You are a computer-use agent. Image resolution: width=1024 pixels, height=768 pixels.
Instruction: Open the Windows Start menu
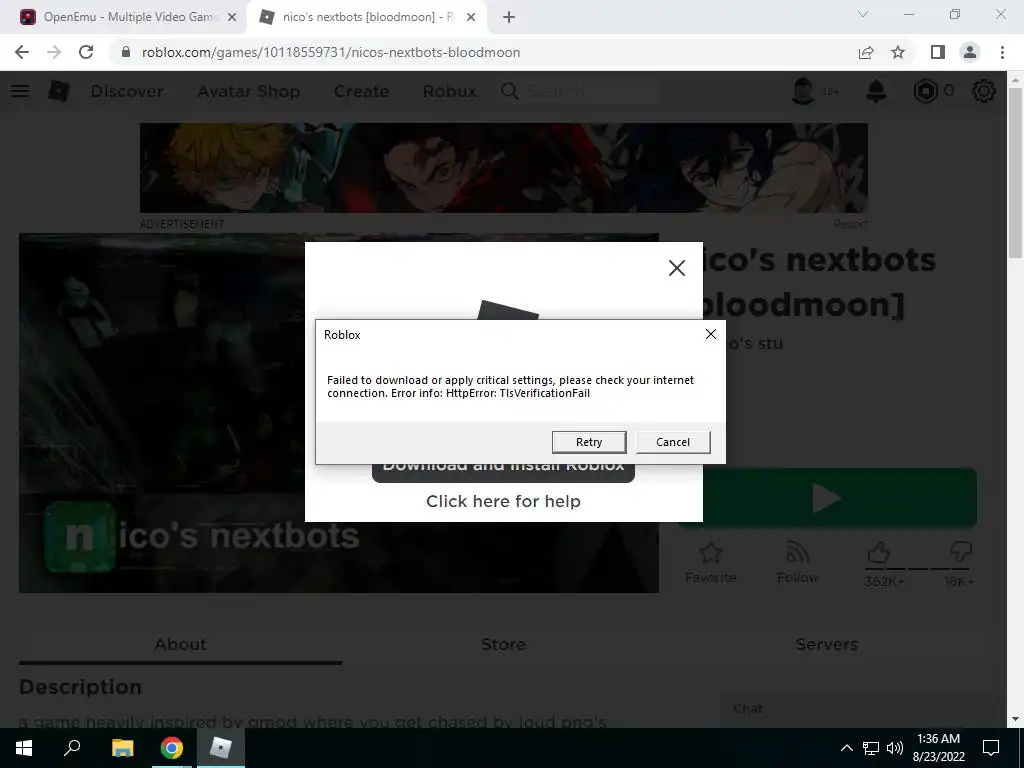[24, 748]
